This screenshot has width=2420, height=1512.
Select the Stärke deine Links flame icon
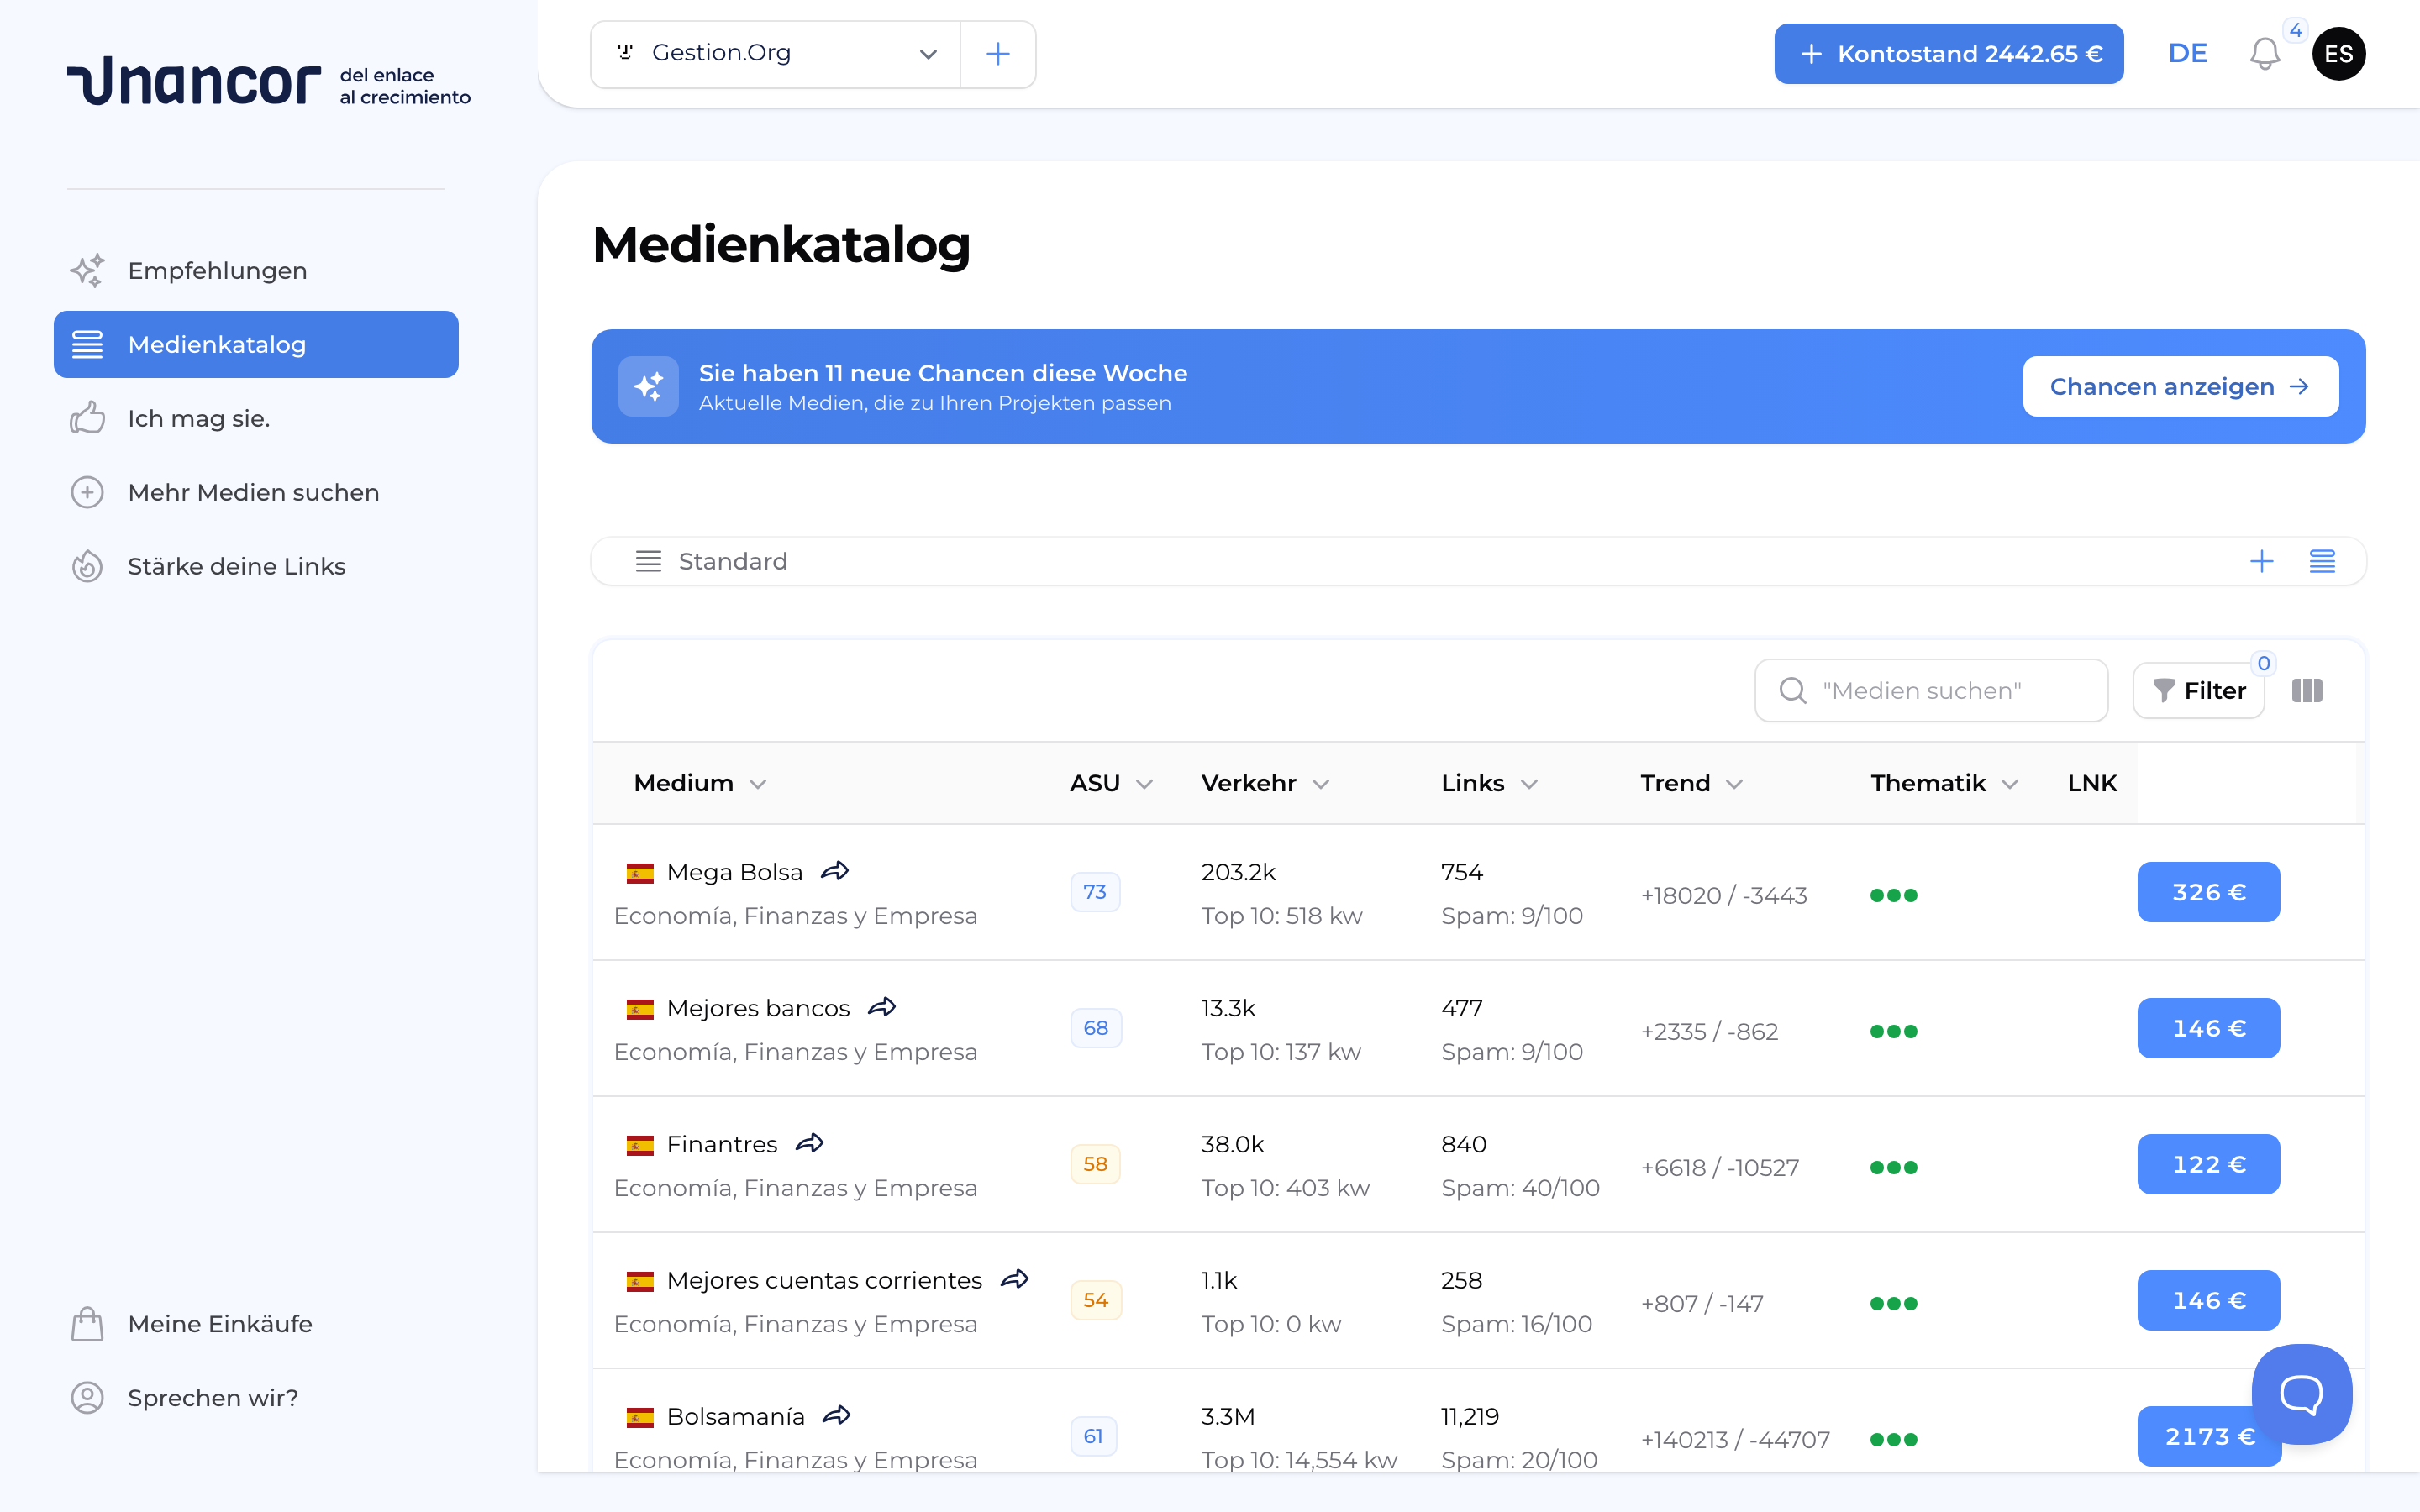click(88, 566)
